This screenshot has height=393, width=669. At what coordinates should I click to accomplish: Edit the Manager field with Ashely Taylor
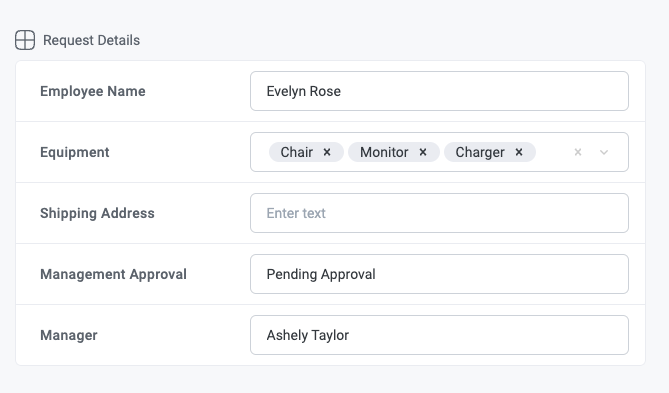tap(439, 335)
